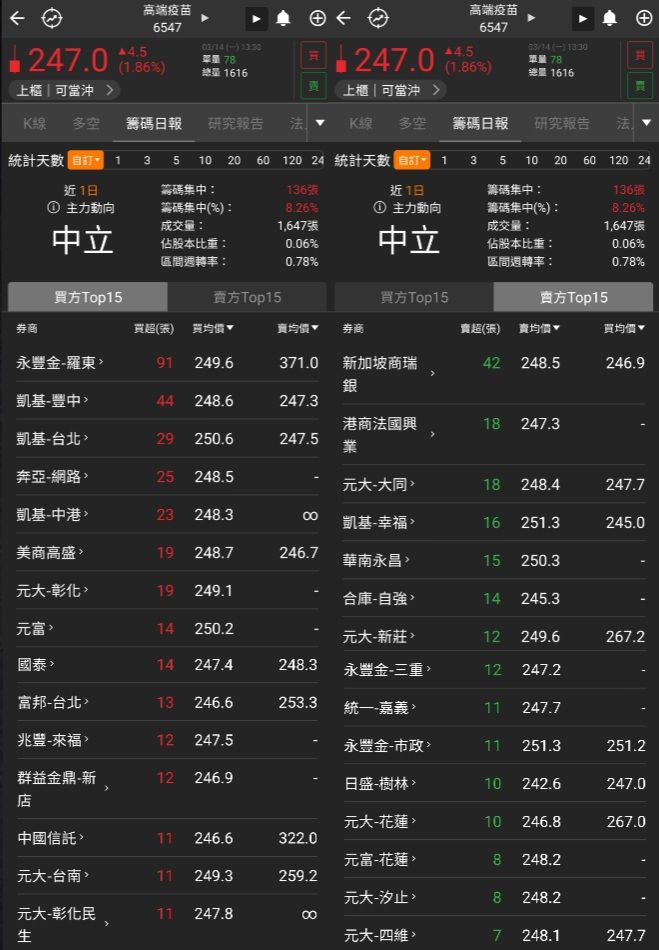Open the 凱基-台北 broker details

click(167, 439)
